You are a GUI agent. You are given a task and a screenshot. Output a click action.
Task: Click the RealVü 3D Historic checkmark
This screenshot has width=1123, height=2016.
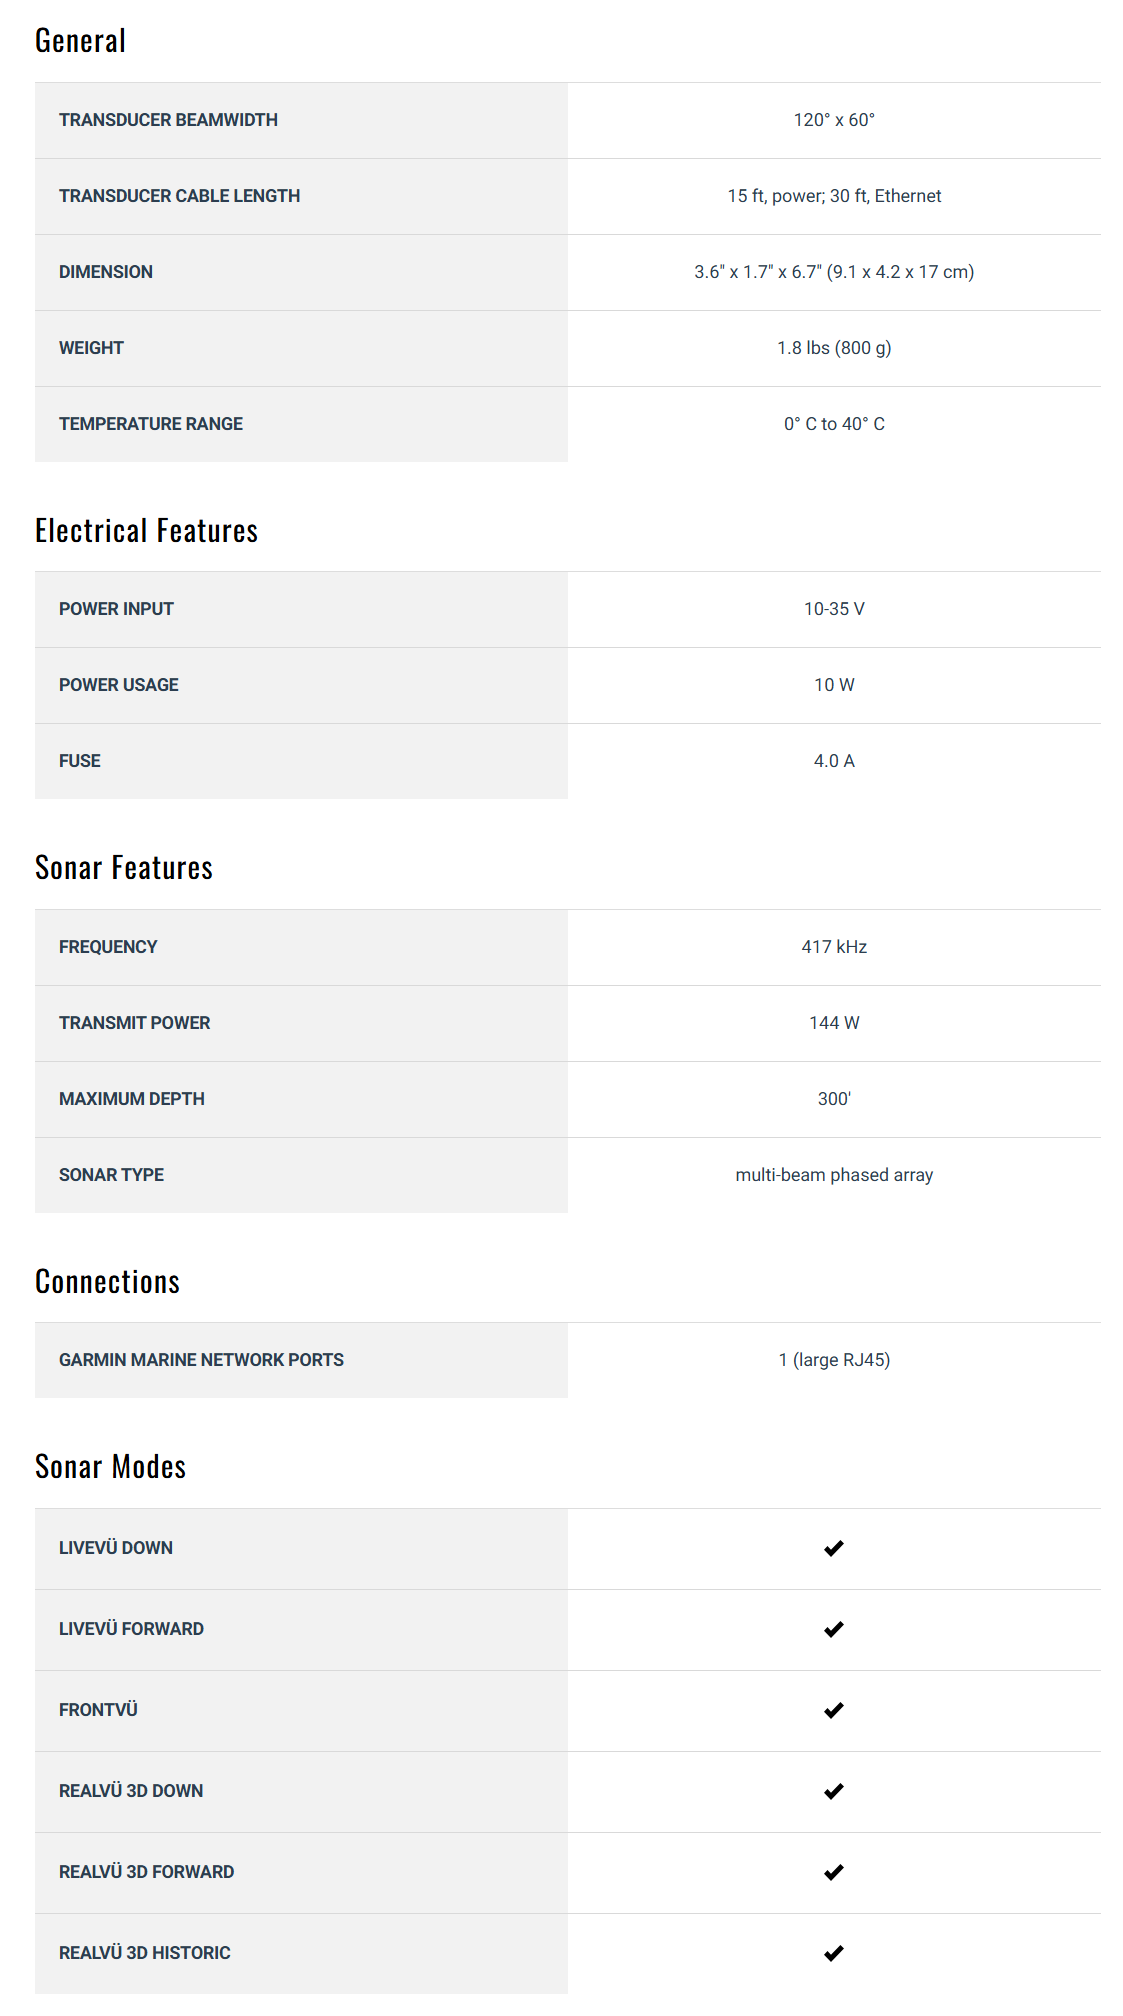click(834, 1953)
